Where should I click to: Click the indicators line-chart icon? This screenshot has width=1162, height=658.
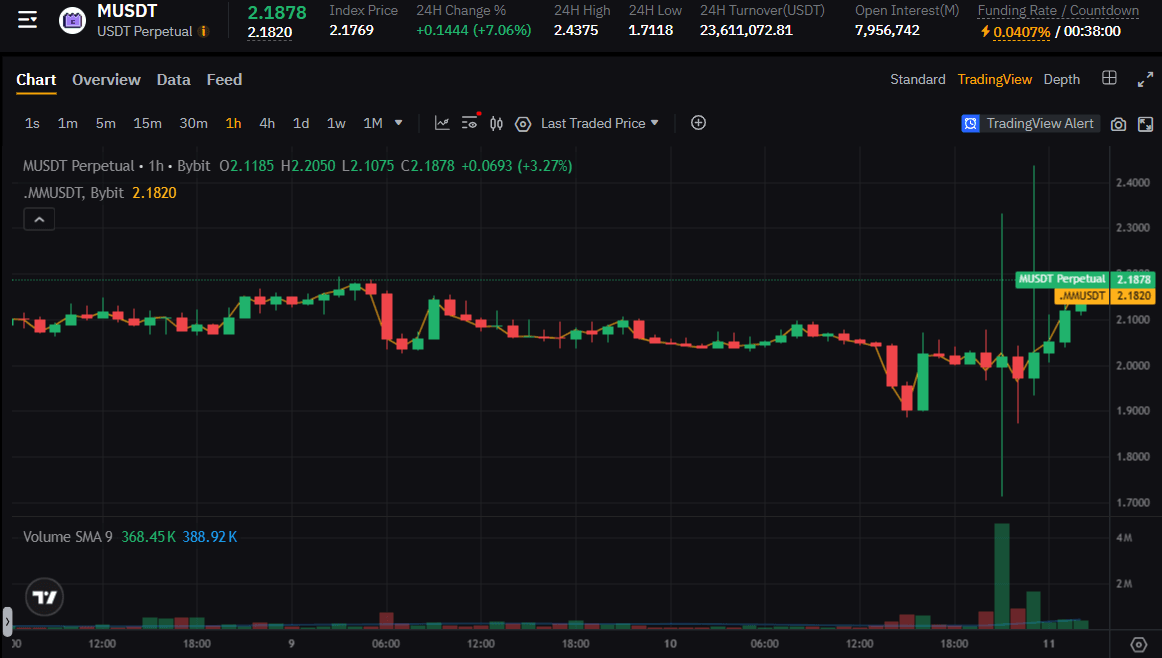442,123
